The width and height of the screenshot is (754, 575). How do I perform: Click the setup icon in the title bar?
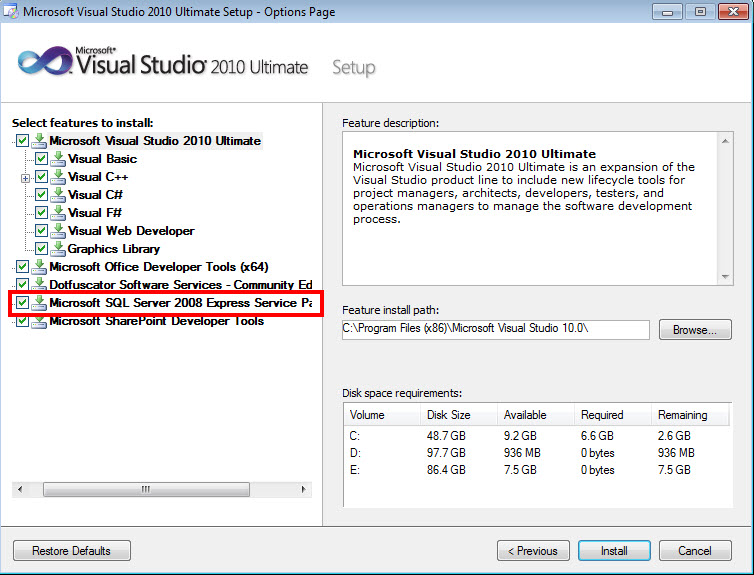(11, 11)
